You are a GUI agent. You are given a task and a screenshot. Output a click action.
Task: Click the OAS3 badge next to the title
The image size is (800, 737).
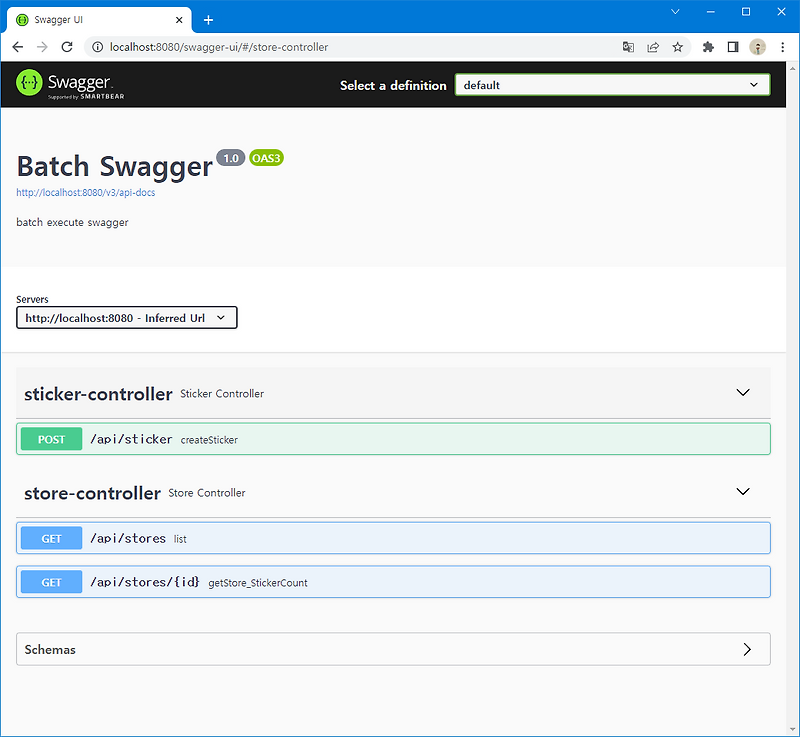(266, 158)
